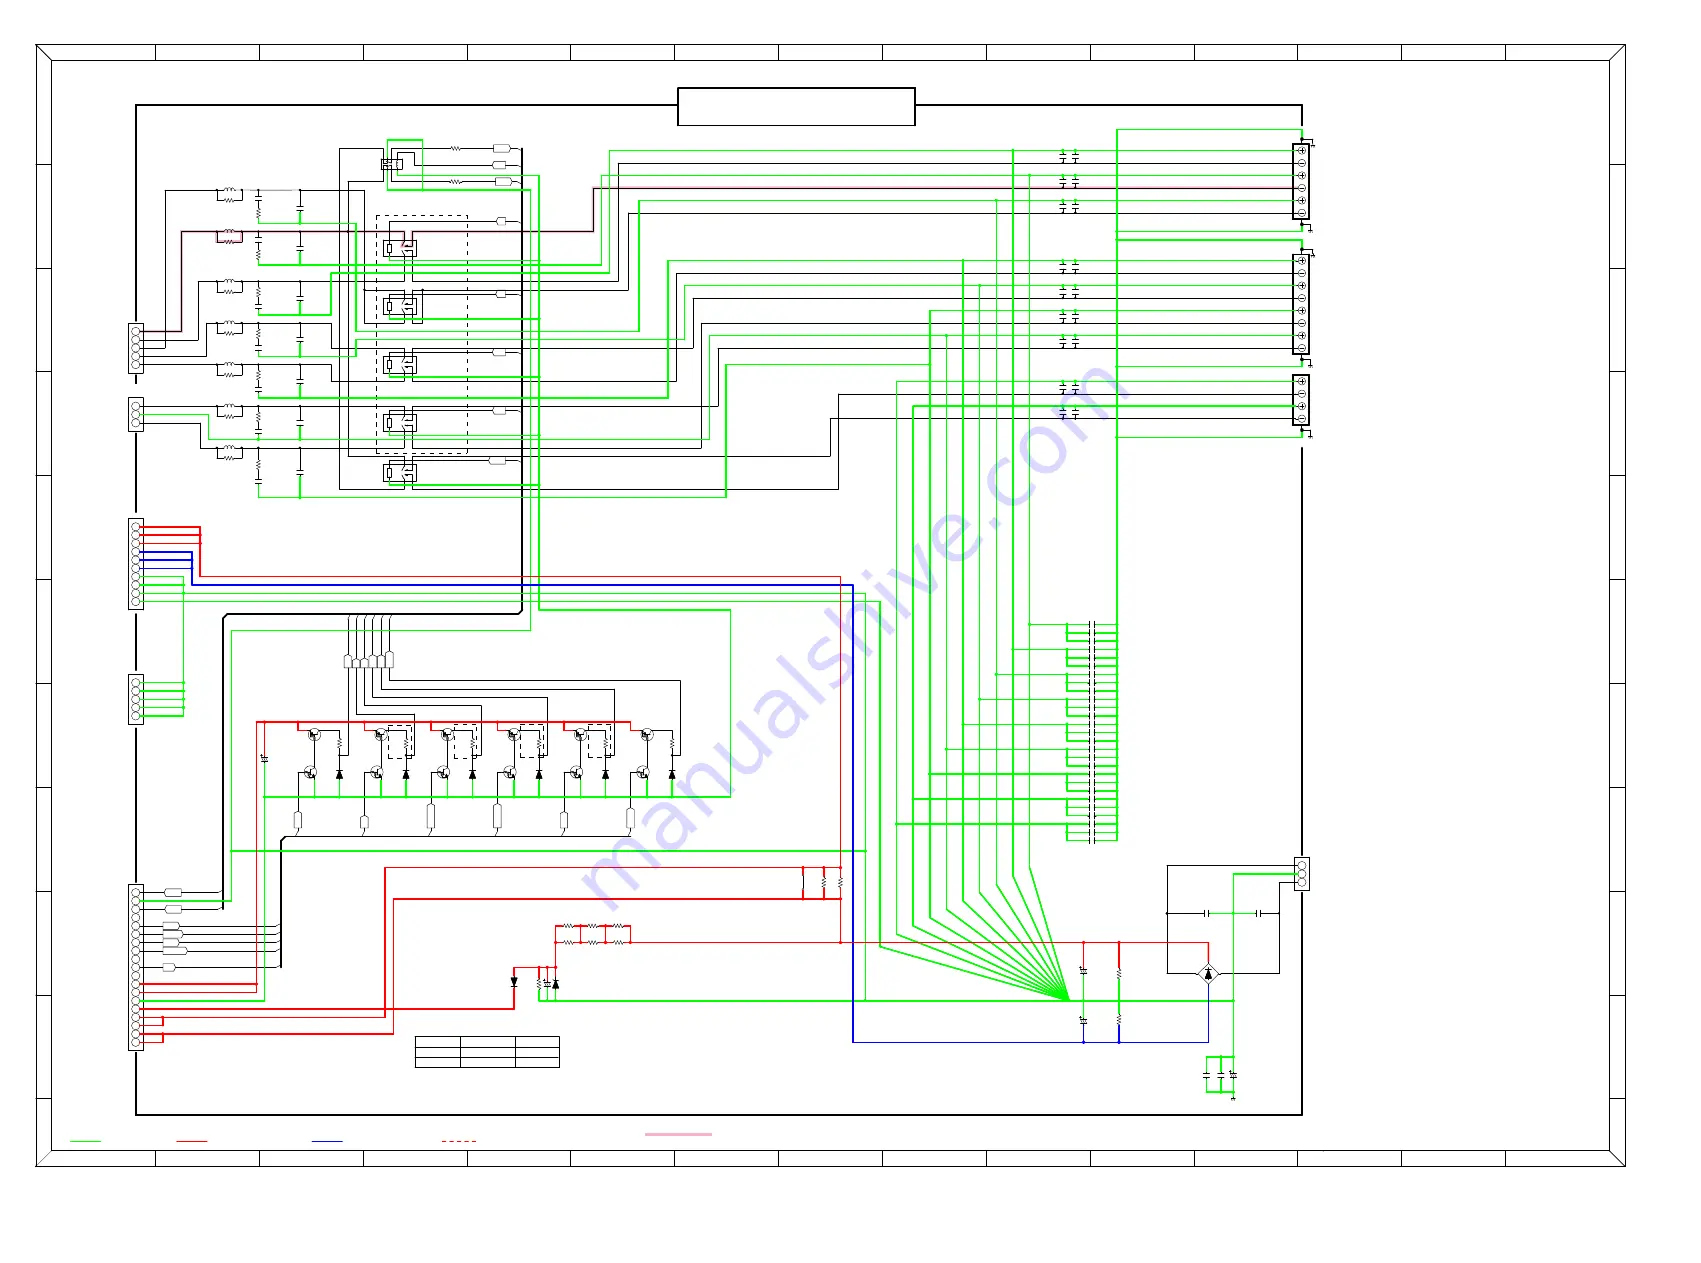This screenshot has height=1263, width=1701.
Task: Click the pink legend line sample
Action: [678, 1134]
